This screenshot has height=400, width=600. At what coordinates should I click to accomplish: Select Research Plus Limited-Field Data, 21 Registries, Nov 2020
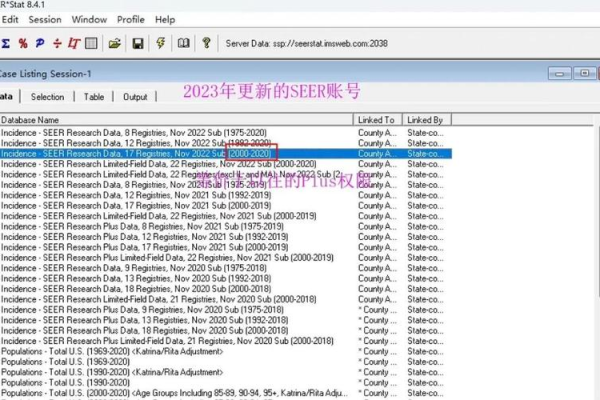[226, 341]
